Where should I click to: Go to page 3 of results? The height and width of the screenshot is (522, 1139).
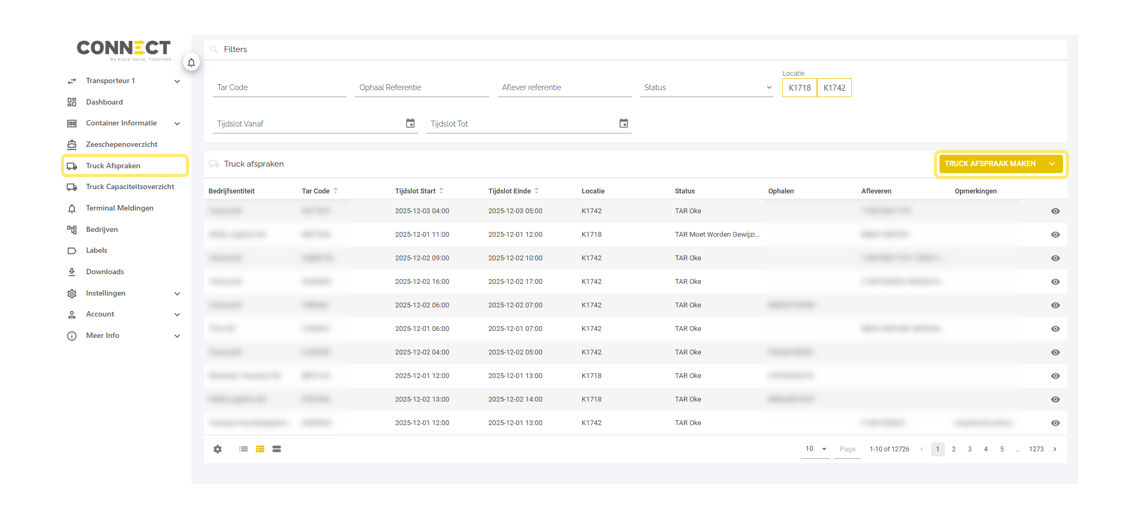(969, 449)
